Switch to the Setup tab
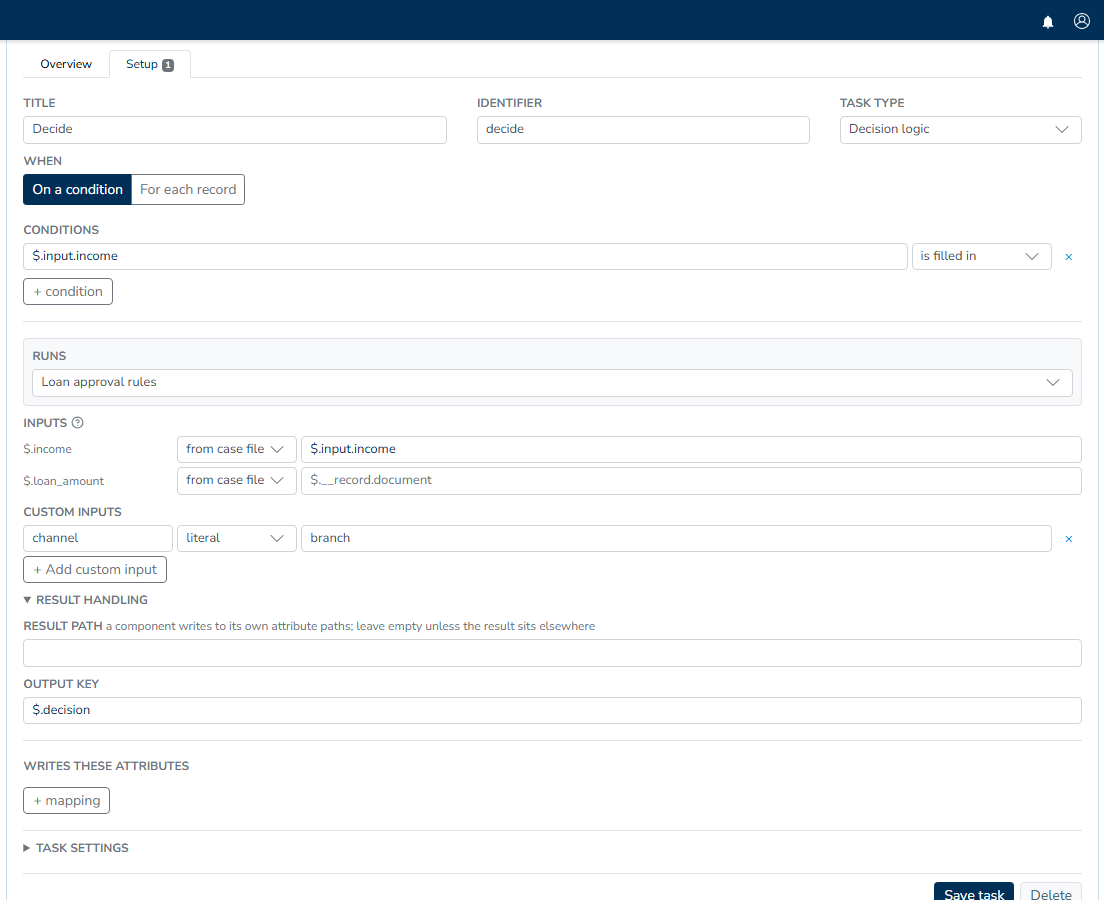 (x=149, y=64)
